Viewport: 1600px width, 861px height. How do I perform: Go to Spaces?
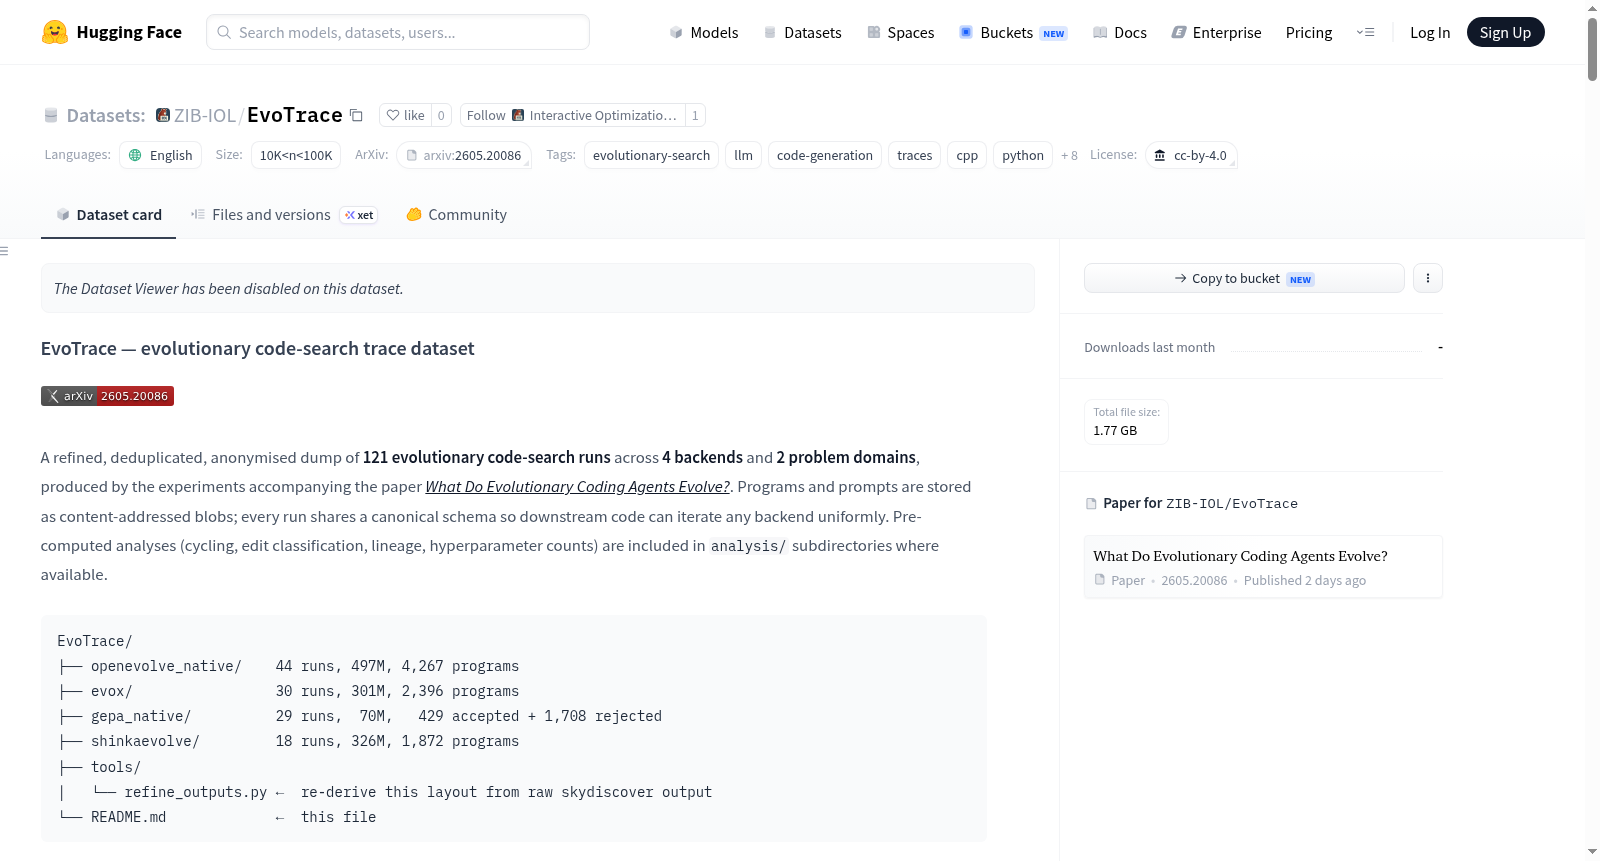pyautogui.click(x=901, y=32)
